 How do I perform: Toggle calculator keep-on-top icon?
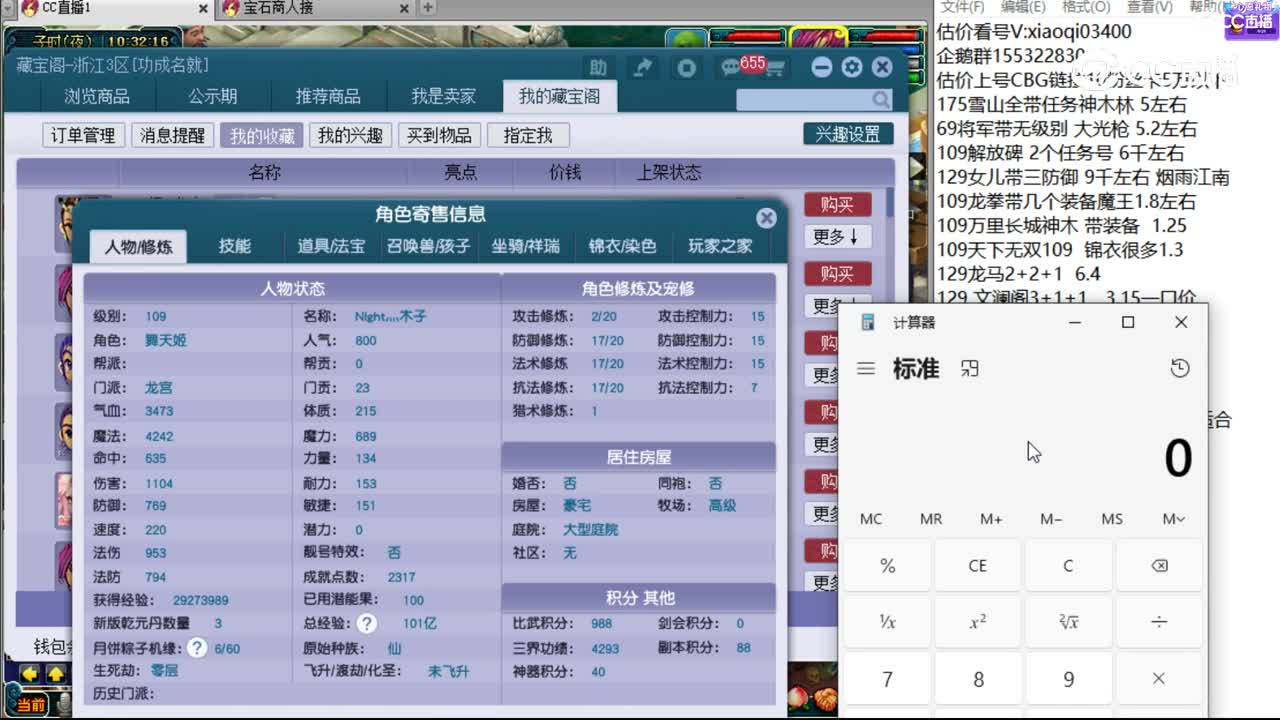tap(969, 369)
